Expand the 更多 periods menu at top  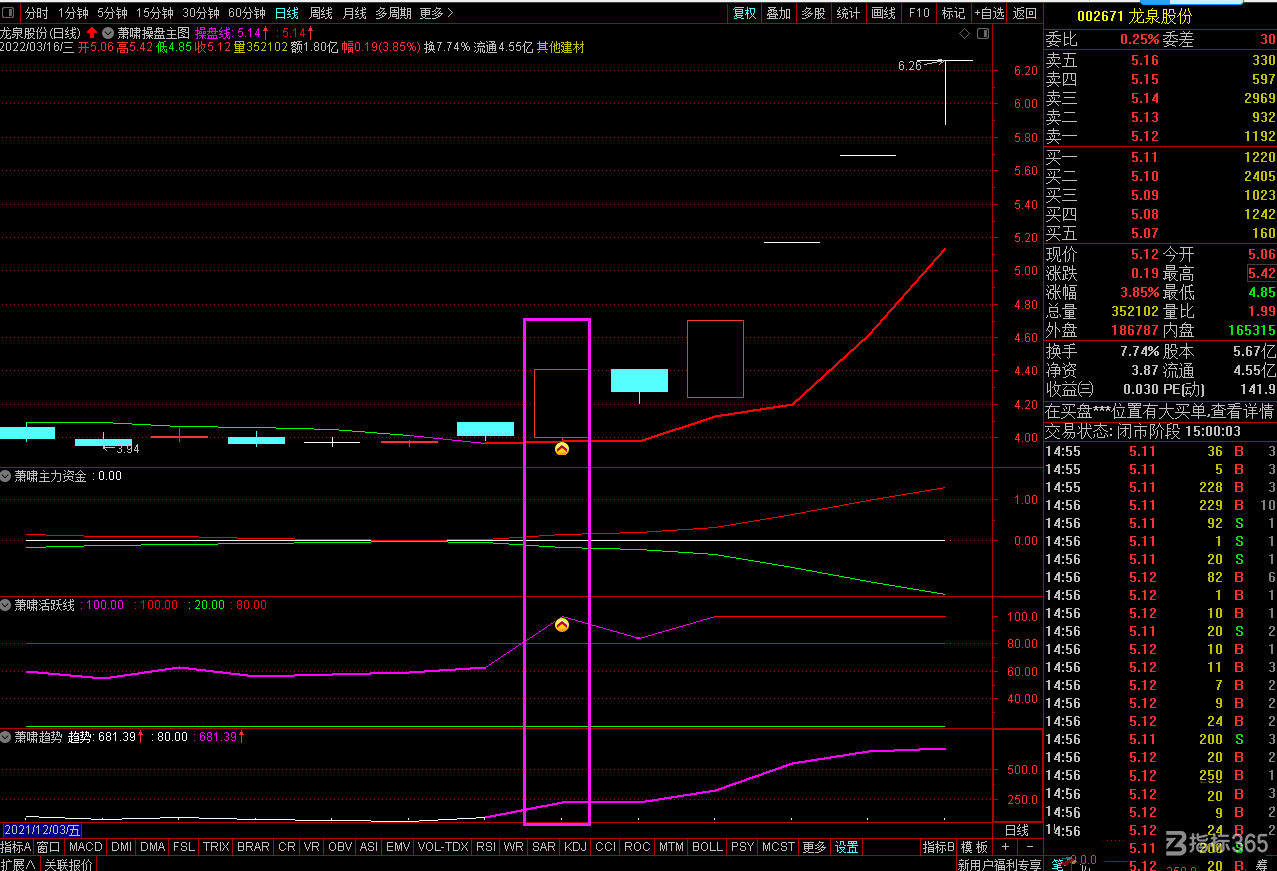pyautogui.click(x=436, y=13)
